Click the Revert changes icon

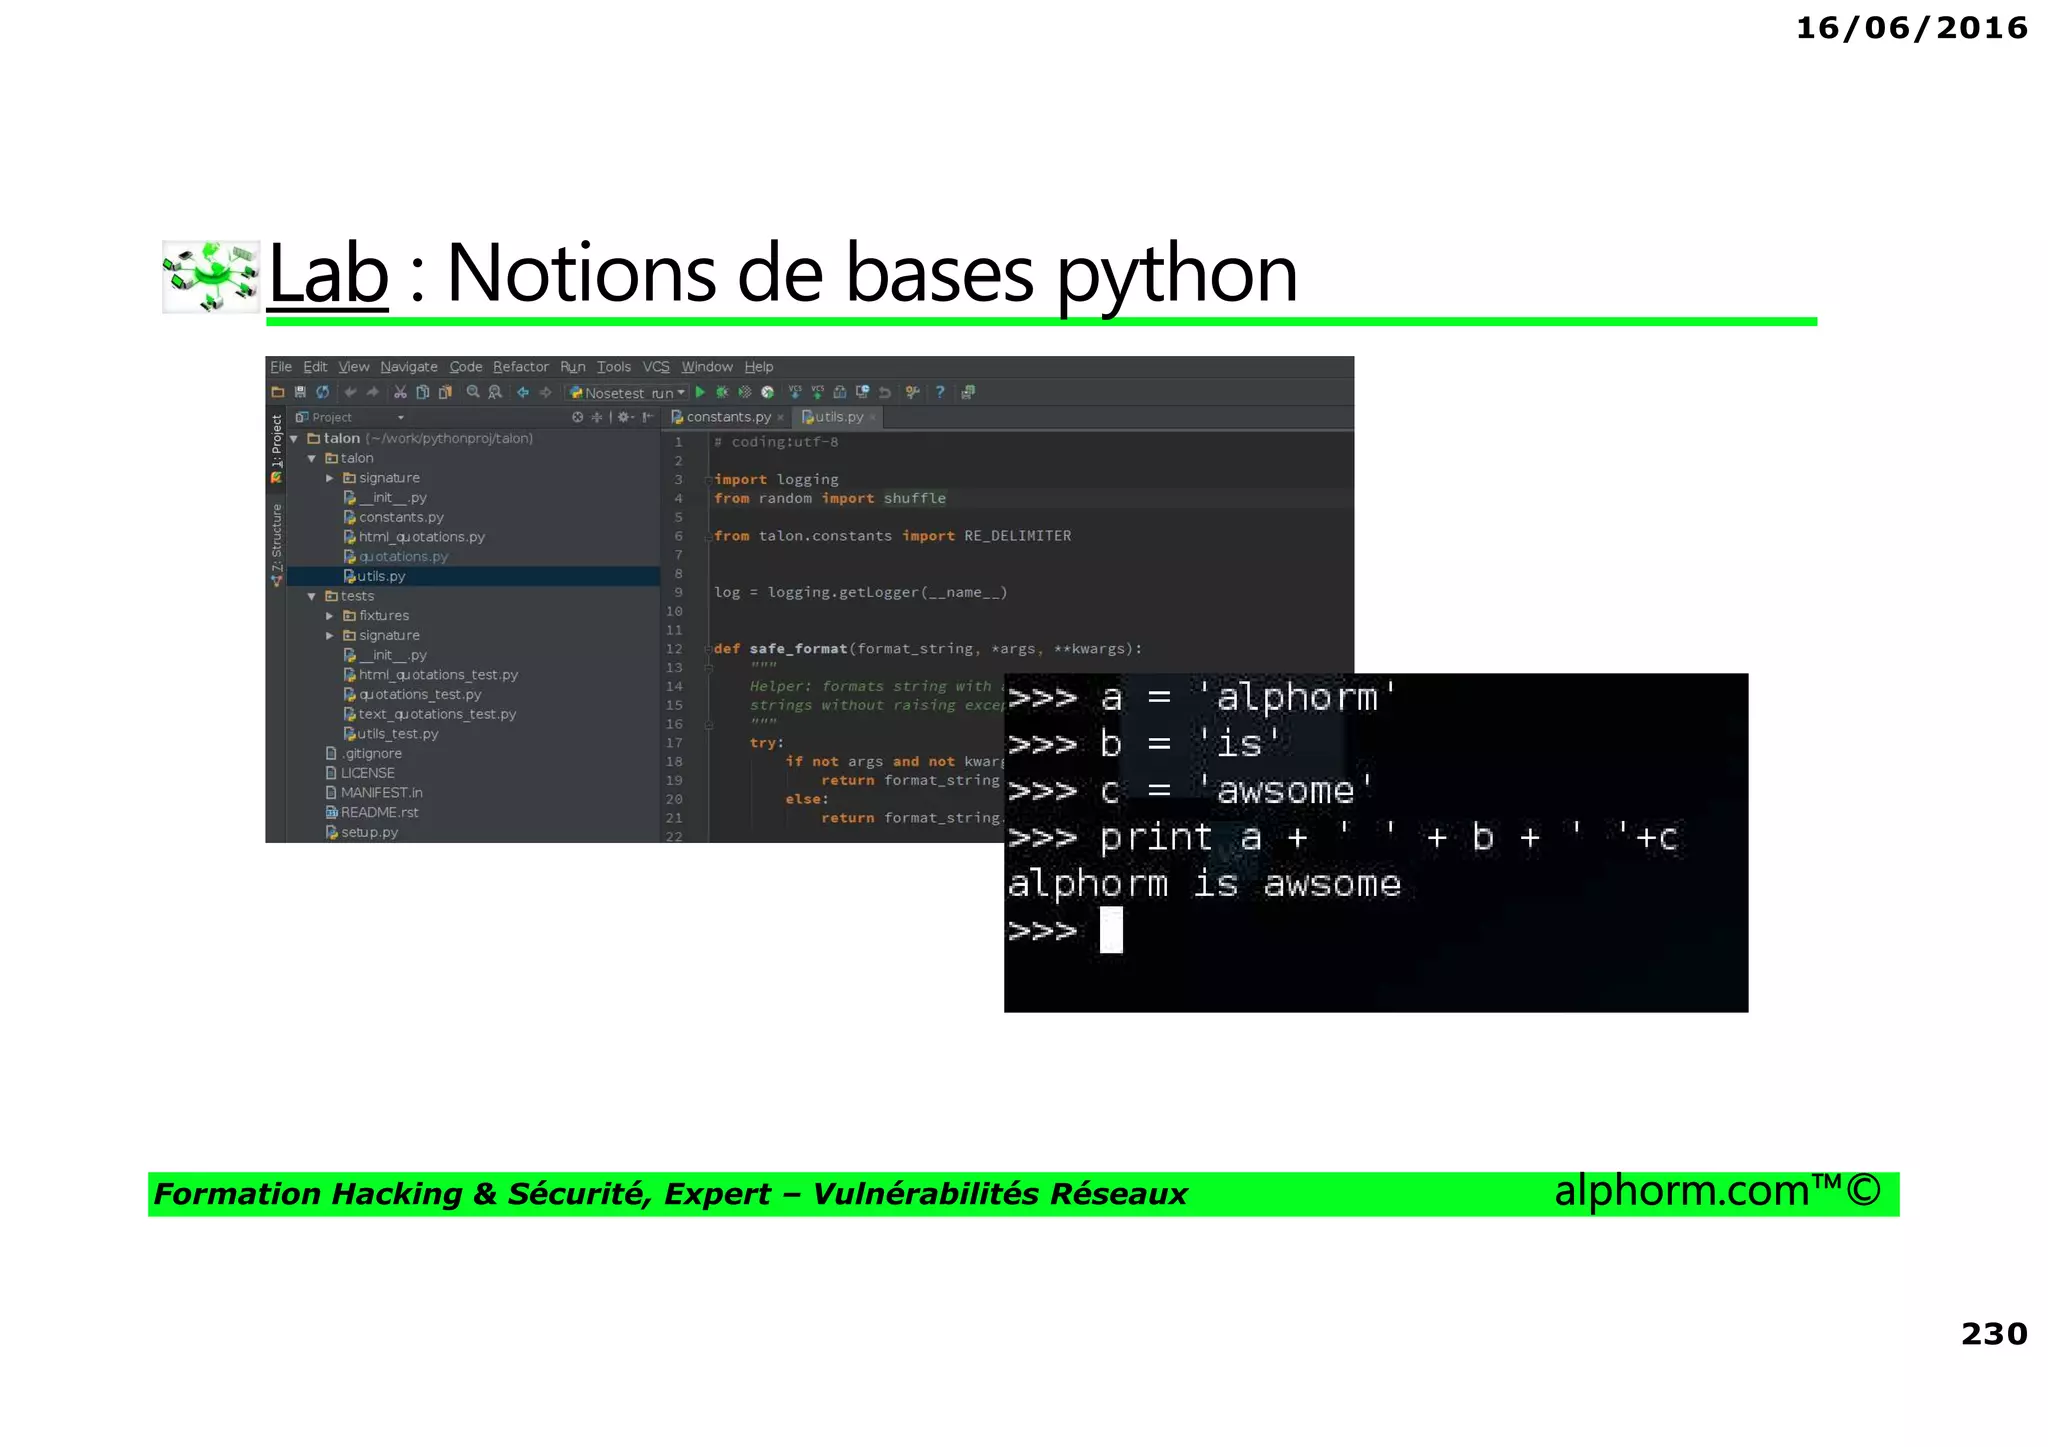(885, 393)
